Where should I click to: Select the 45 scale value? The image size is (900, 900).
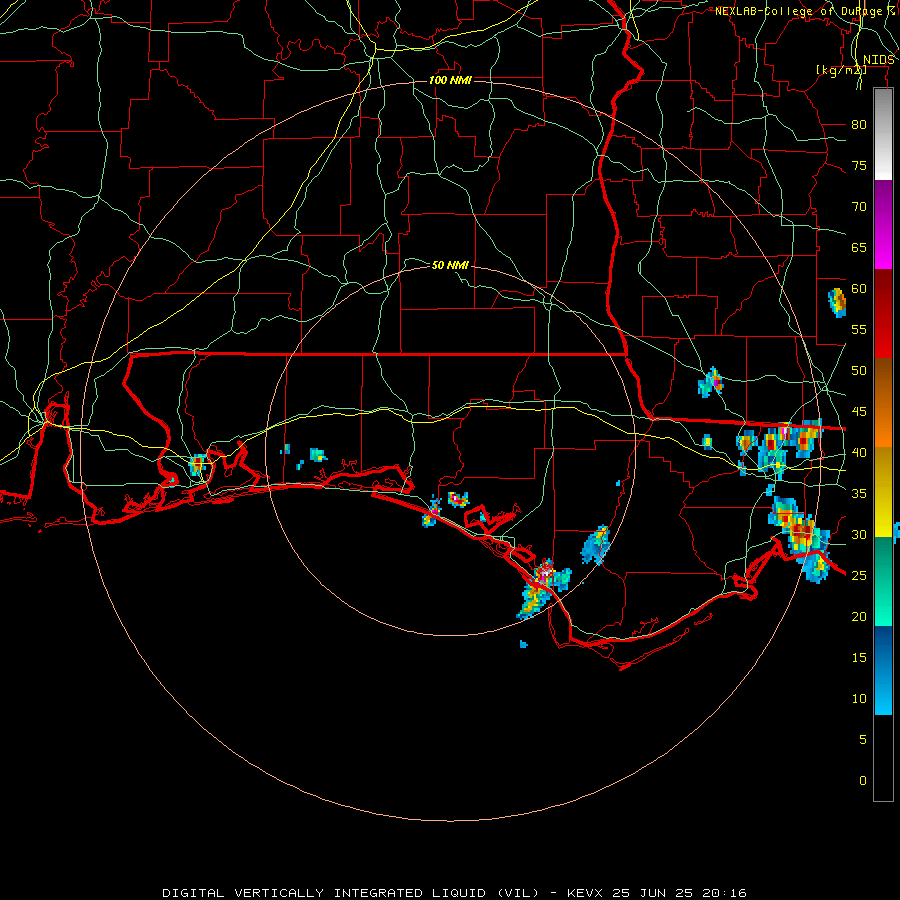(x=859, y=412)
